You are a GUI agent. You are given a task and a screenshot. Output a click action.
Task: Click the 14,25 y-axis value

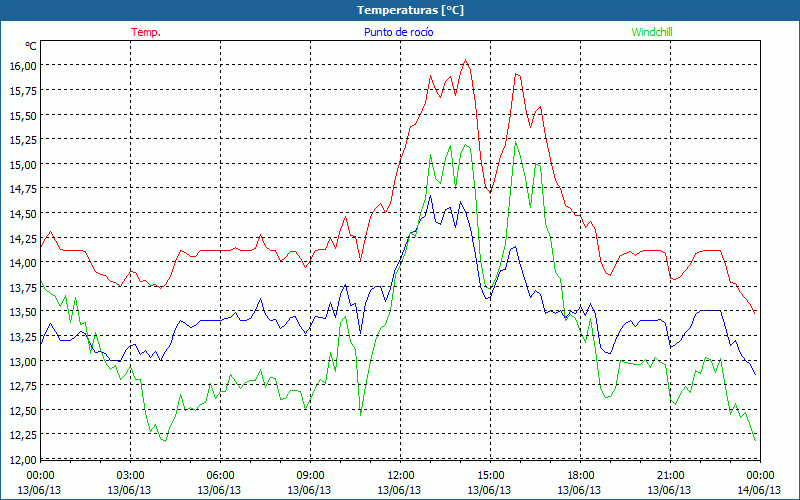click(23, 238)
